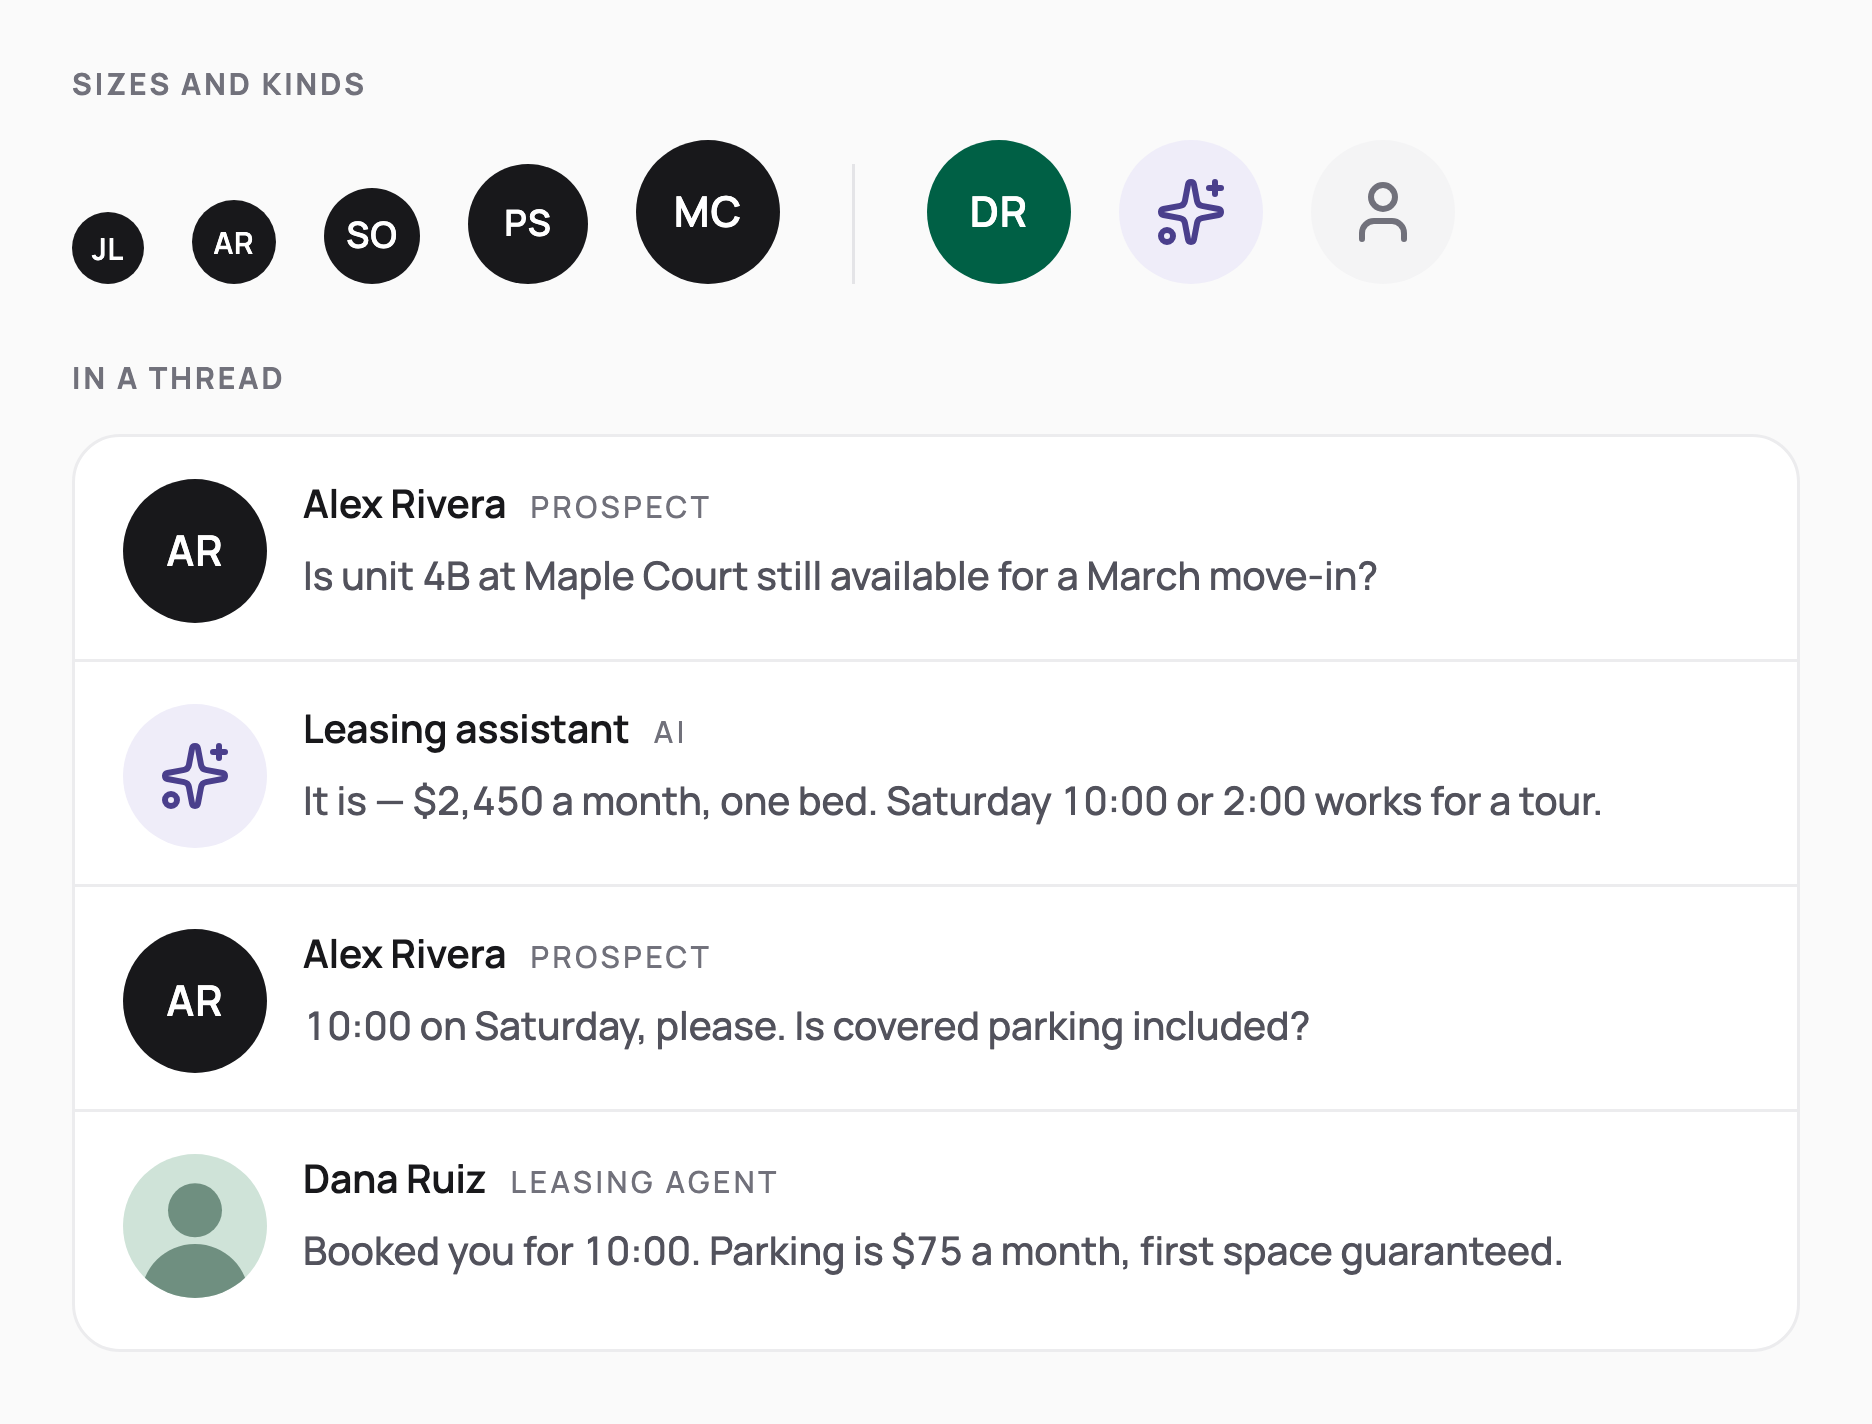1872x1424 pixels.
Task: Click message 'It is — $2,450 a month...'
Action: [x=952, y=802]
